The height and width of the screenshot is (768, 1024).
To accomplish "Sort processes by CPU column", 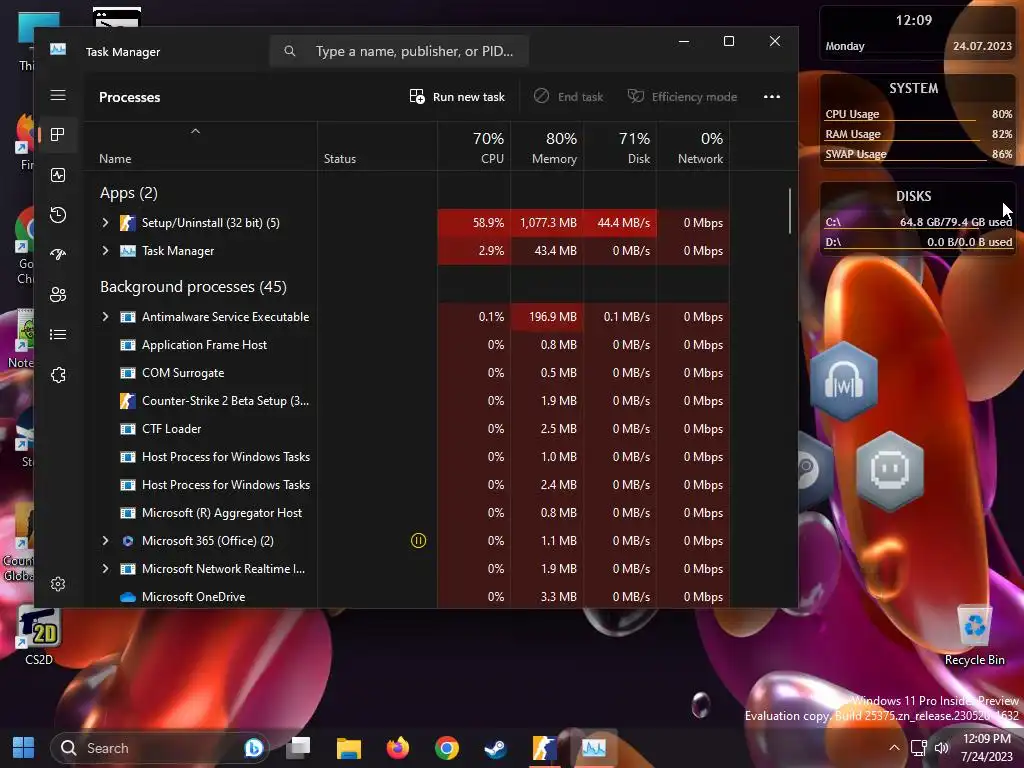I will pos(474,147).
